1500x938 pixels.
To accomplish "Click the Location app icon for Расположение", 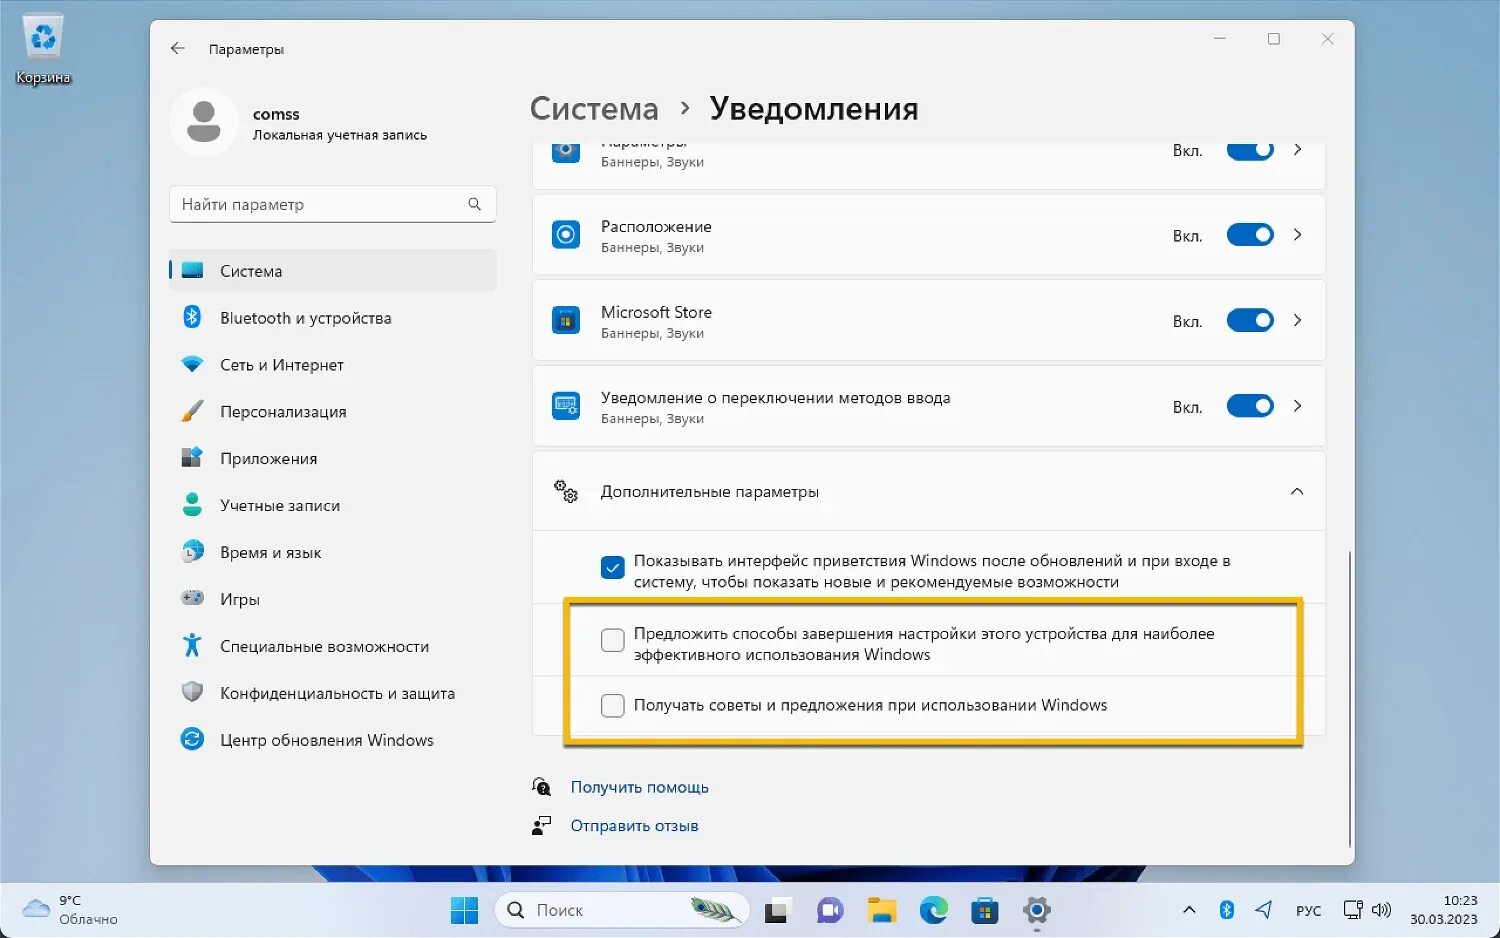I will pos(566,235).
